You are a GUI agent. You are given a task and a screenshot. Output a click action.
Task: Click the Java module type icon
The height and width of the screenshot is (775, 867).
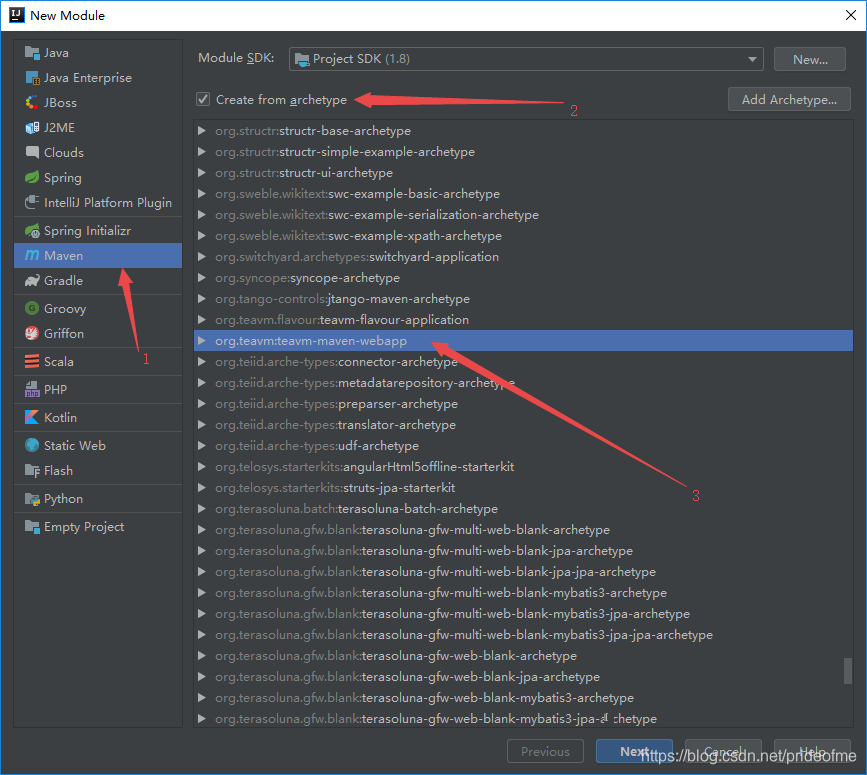click(x=32, y=53)
